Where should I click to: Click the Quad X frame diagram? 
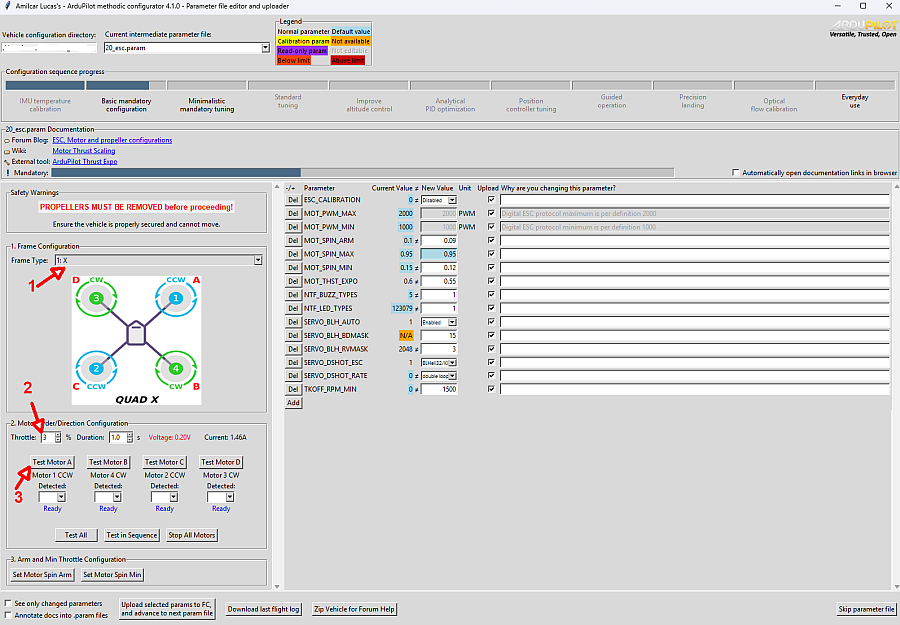click(136, 340)
